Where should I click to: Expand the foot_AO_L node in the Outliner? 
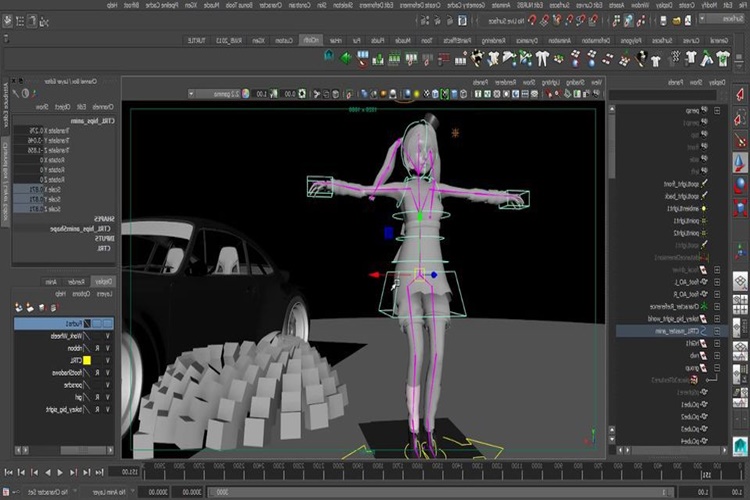coord(717,282)
